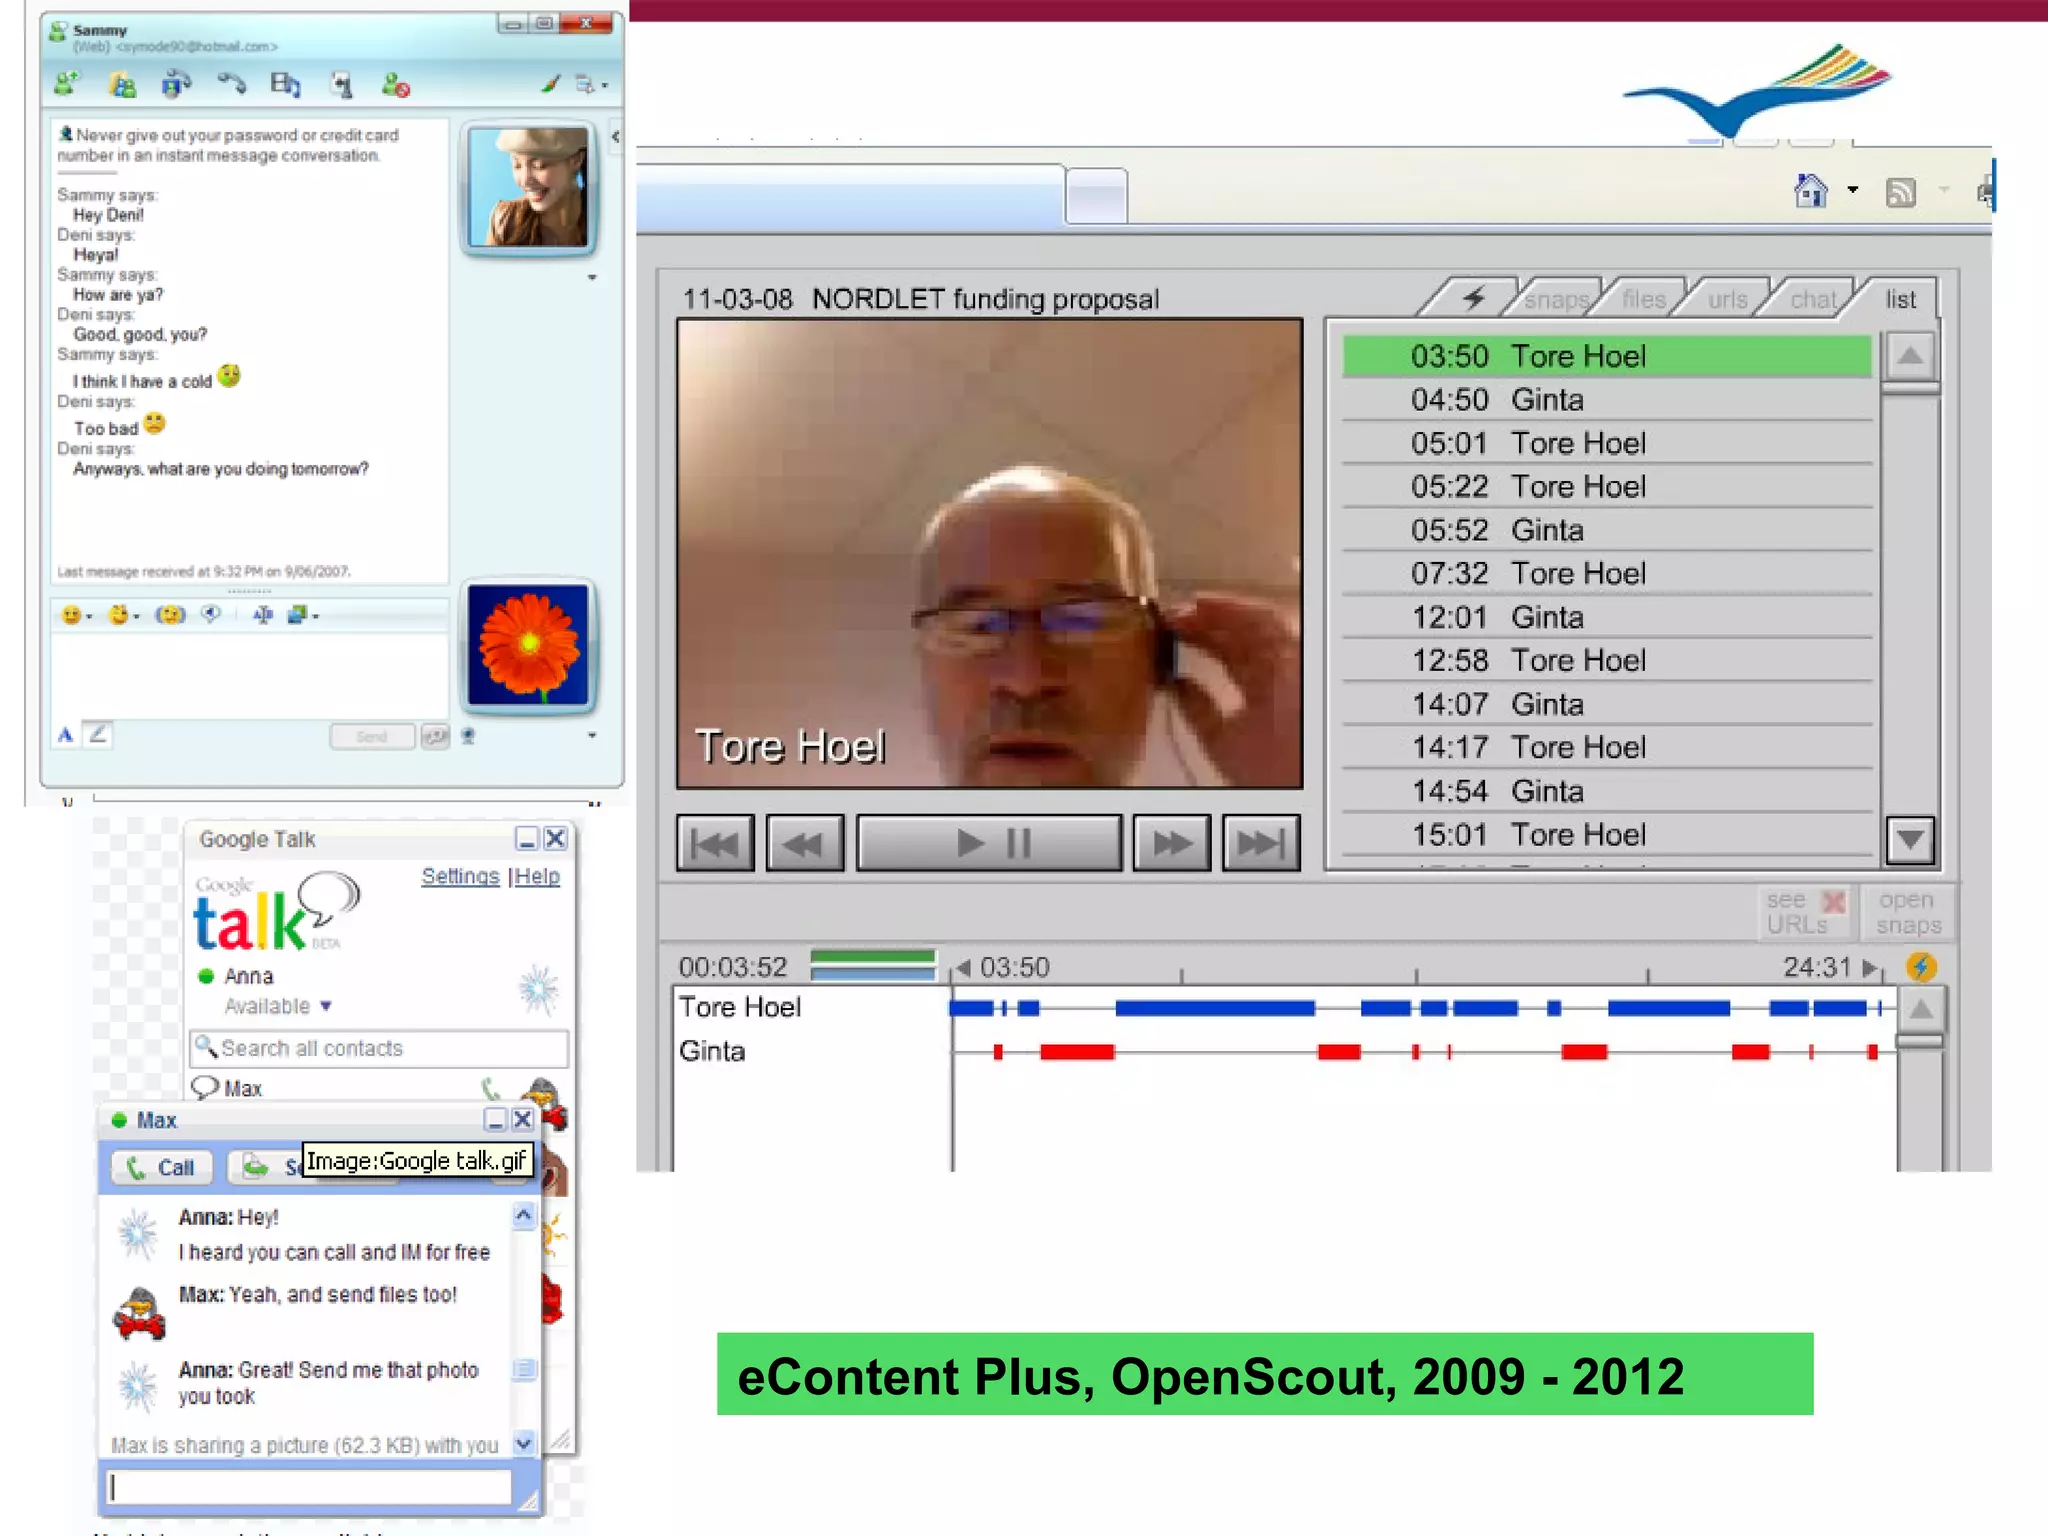Skip to start of the recording
Screen dimensions: 2048x1536
point(715,844)
